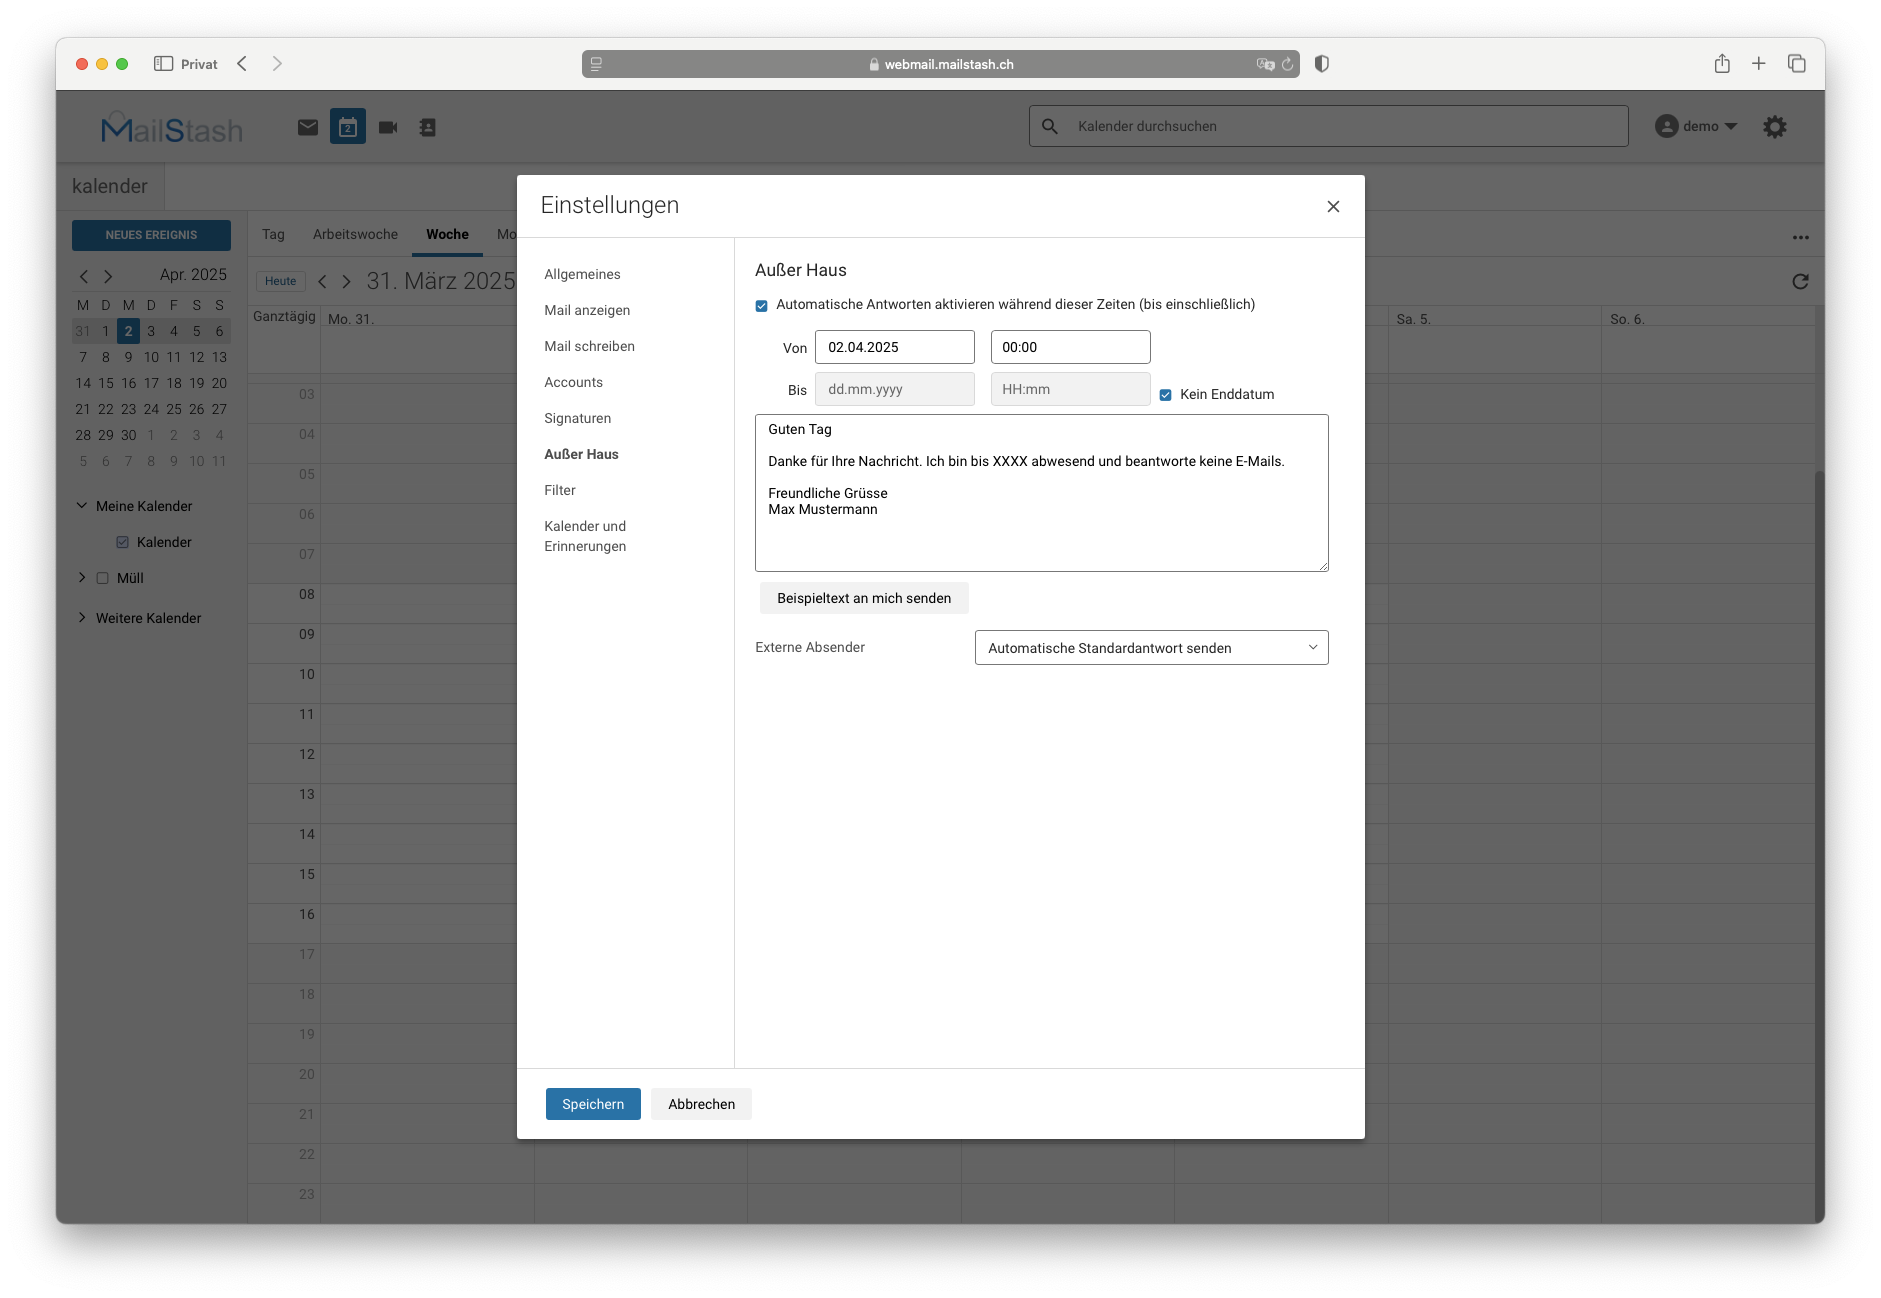Click the Safari share icon
This screenshot has width=1881, height=1298.
[x=1722, y=64]
